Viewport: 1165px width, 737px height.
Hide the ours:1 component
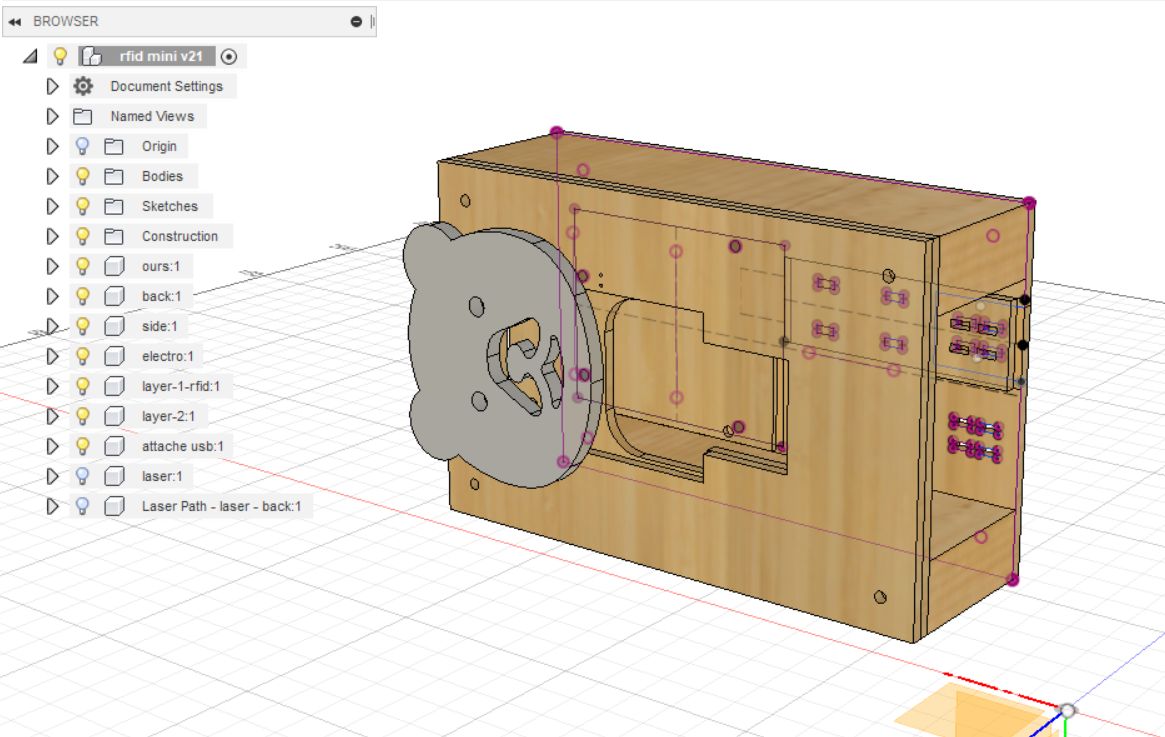coord(82,266)
